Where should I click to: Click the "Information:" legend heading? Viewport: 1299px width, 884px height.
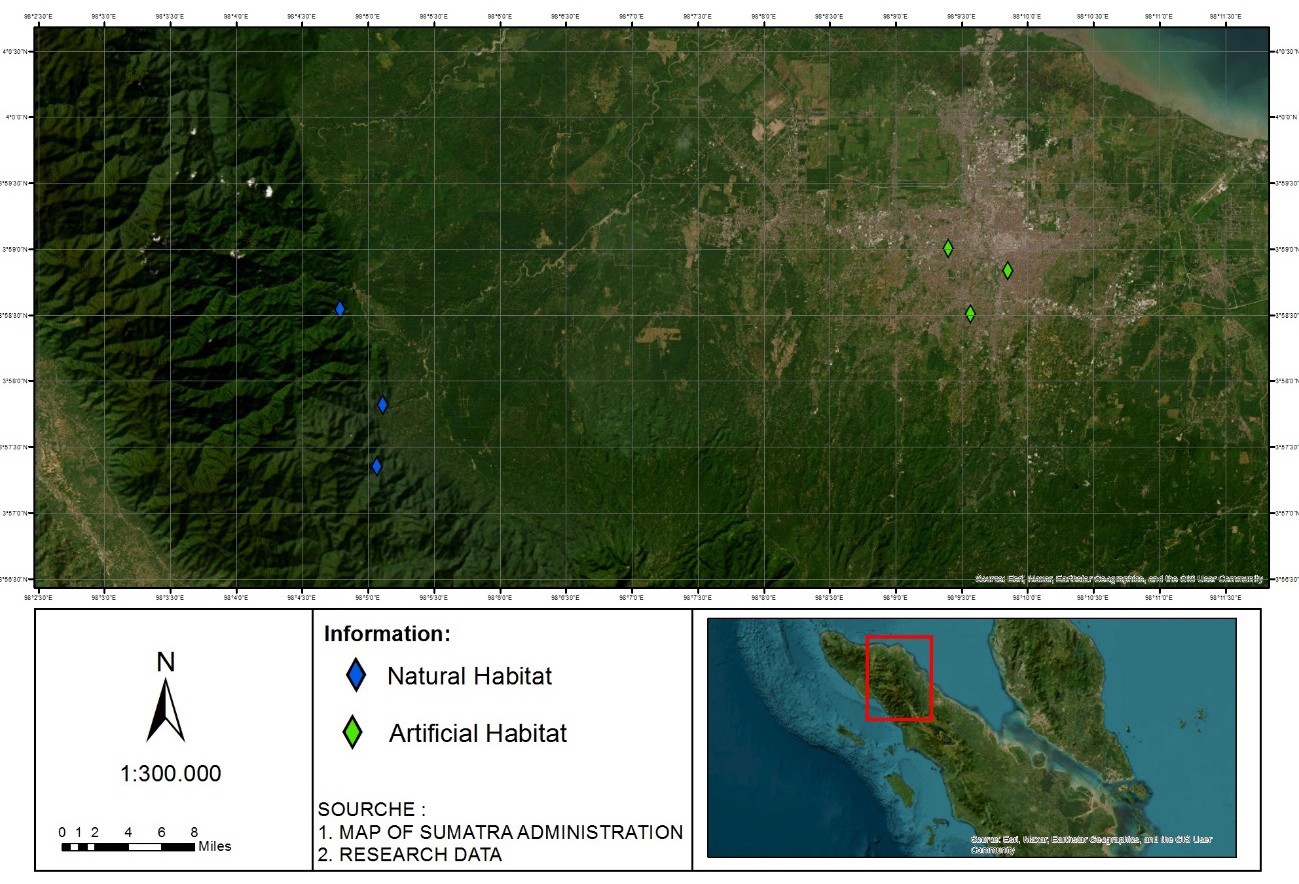coord(387,635)
